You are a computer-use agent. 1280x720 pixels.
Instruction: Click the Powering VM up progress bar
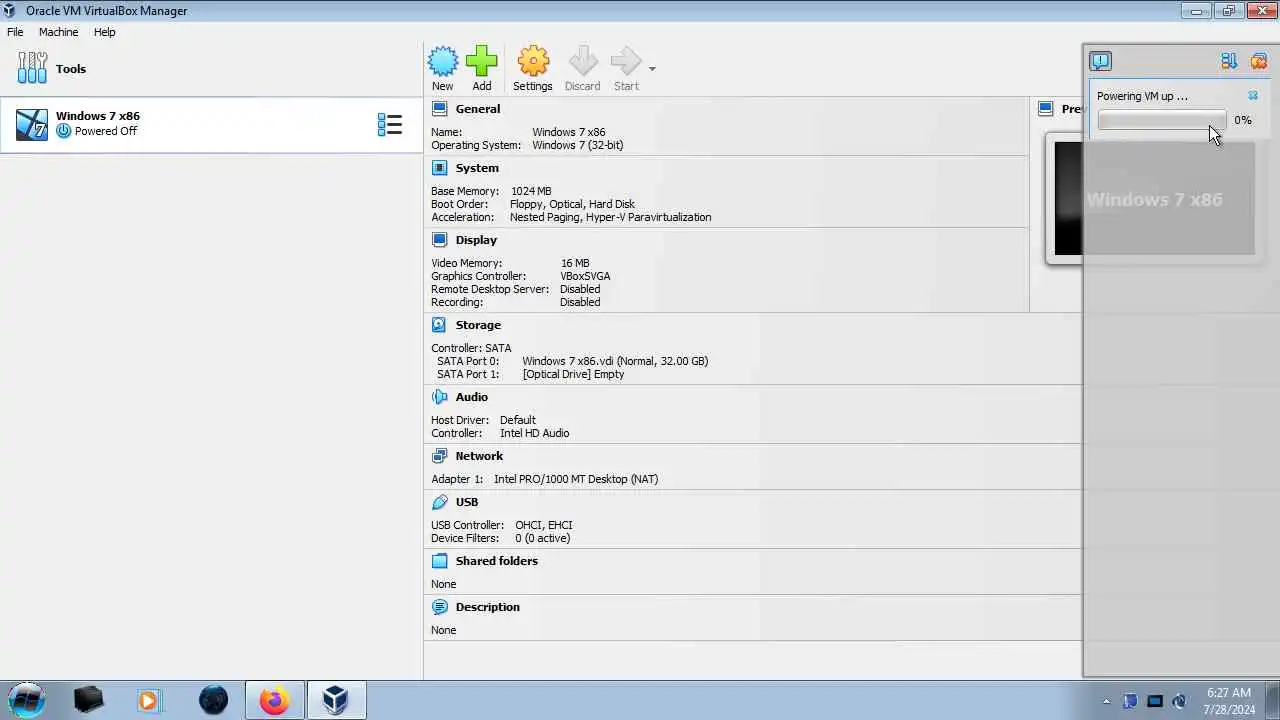coord(1162,120)
